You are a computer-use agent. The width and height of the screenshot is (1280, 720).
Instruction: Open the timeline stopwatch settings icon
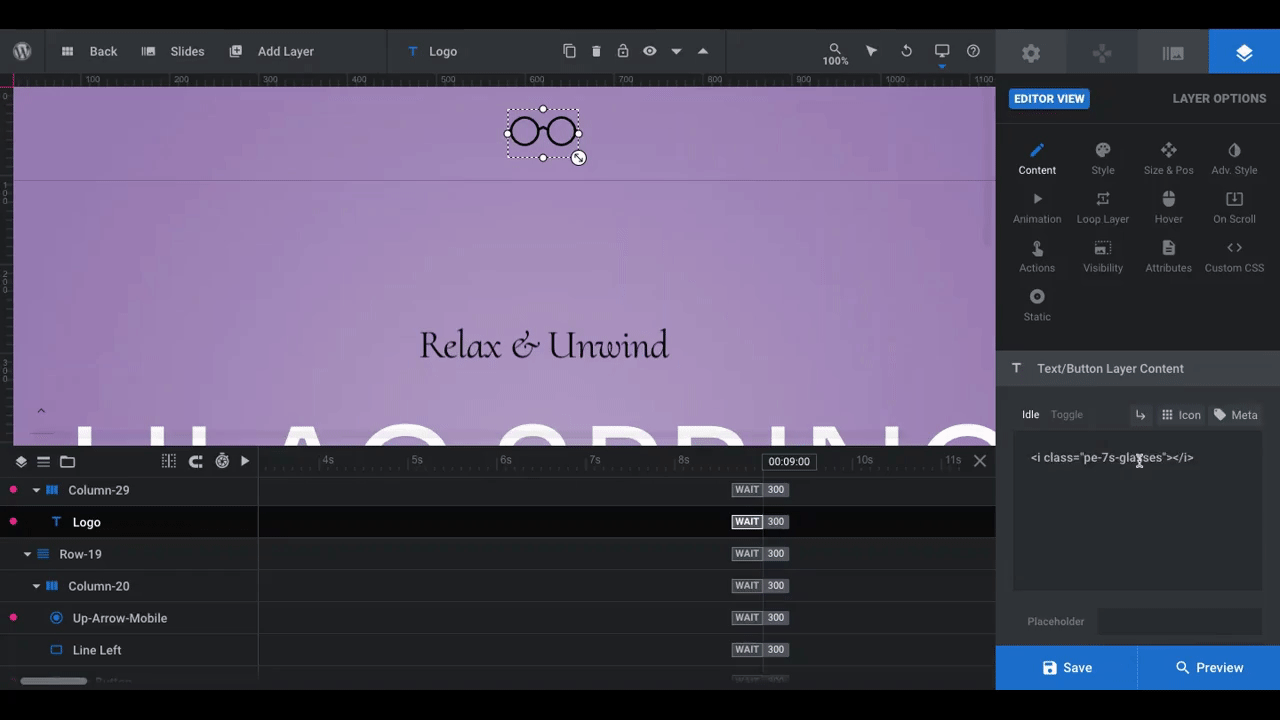tap(222, 461)
